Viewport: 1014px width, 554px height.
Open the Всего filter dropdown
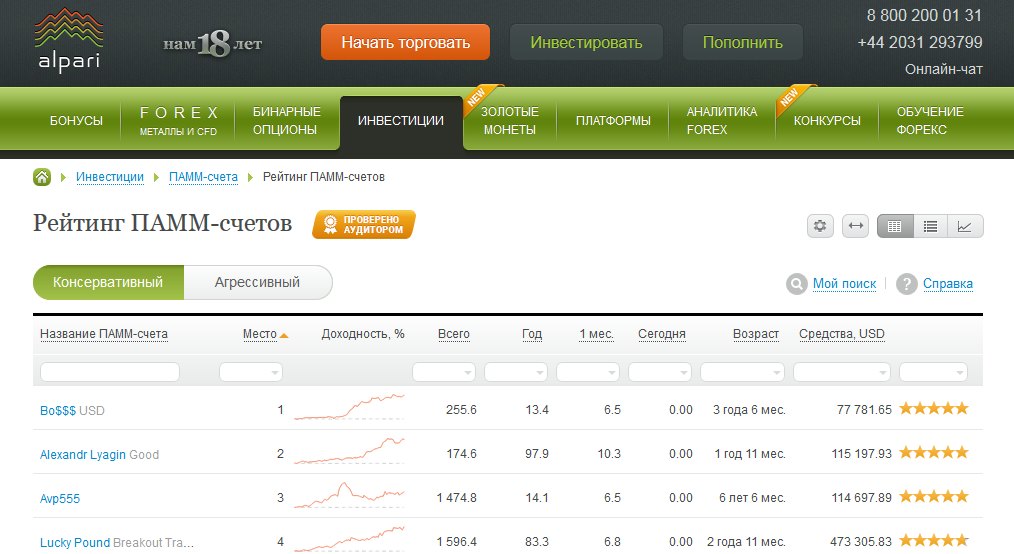(444, 372)
